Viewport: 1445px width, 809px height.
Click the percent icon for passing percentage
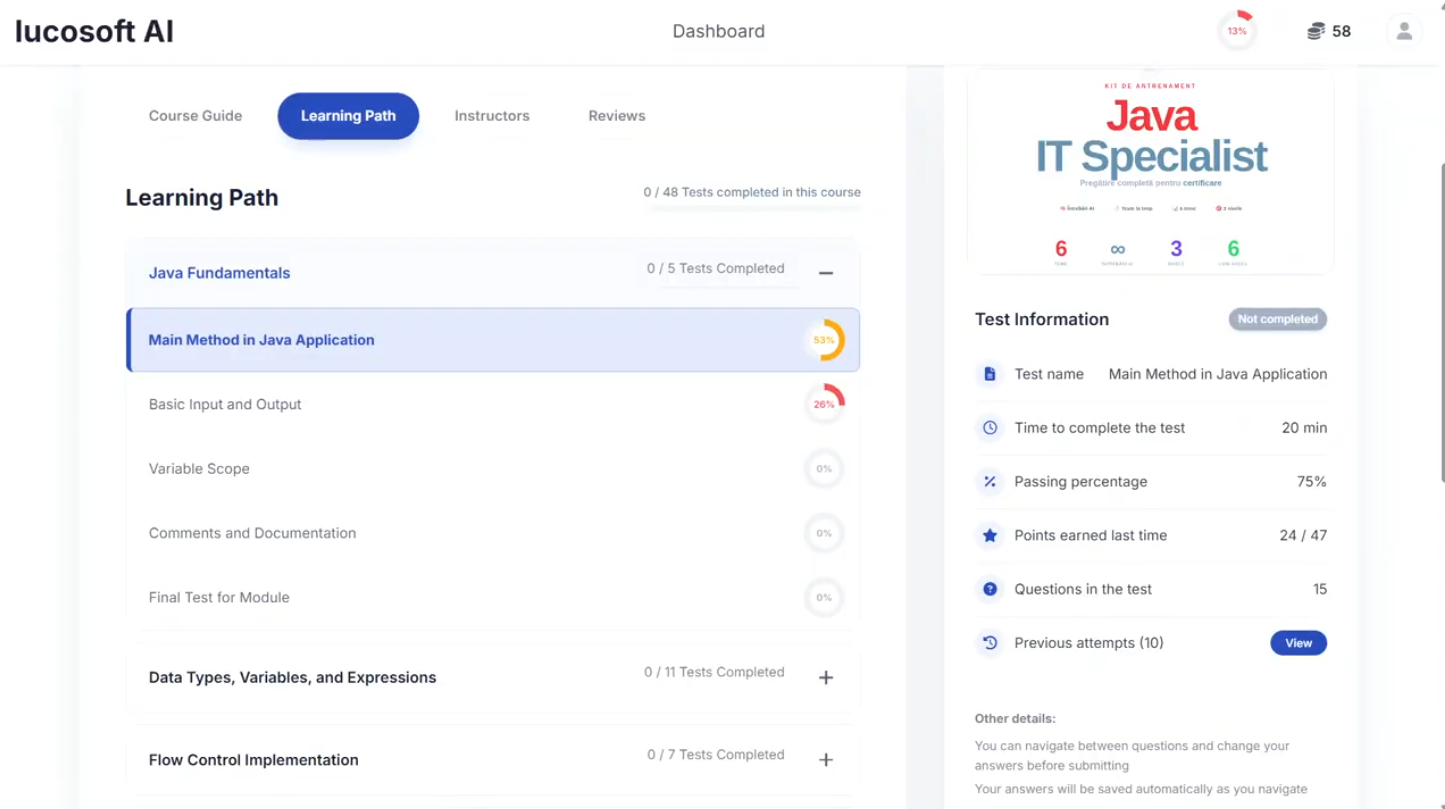[x=990, y=482]
